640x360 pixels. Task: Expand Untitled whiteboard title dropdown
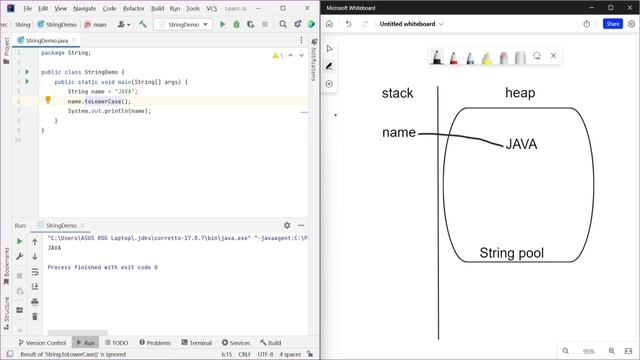(441, 24)
